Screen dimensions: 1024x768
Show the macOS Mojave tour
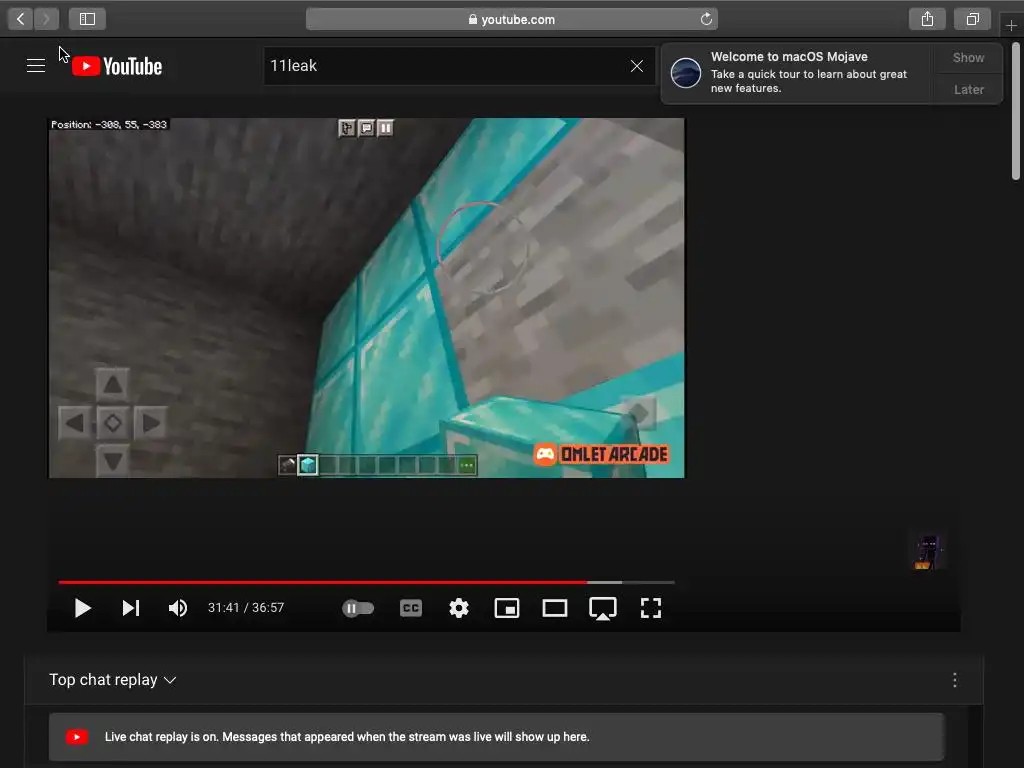point(968,57)
